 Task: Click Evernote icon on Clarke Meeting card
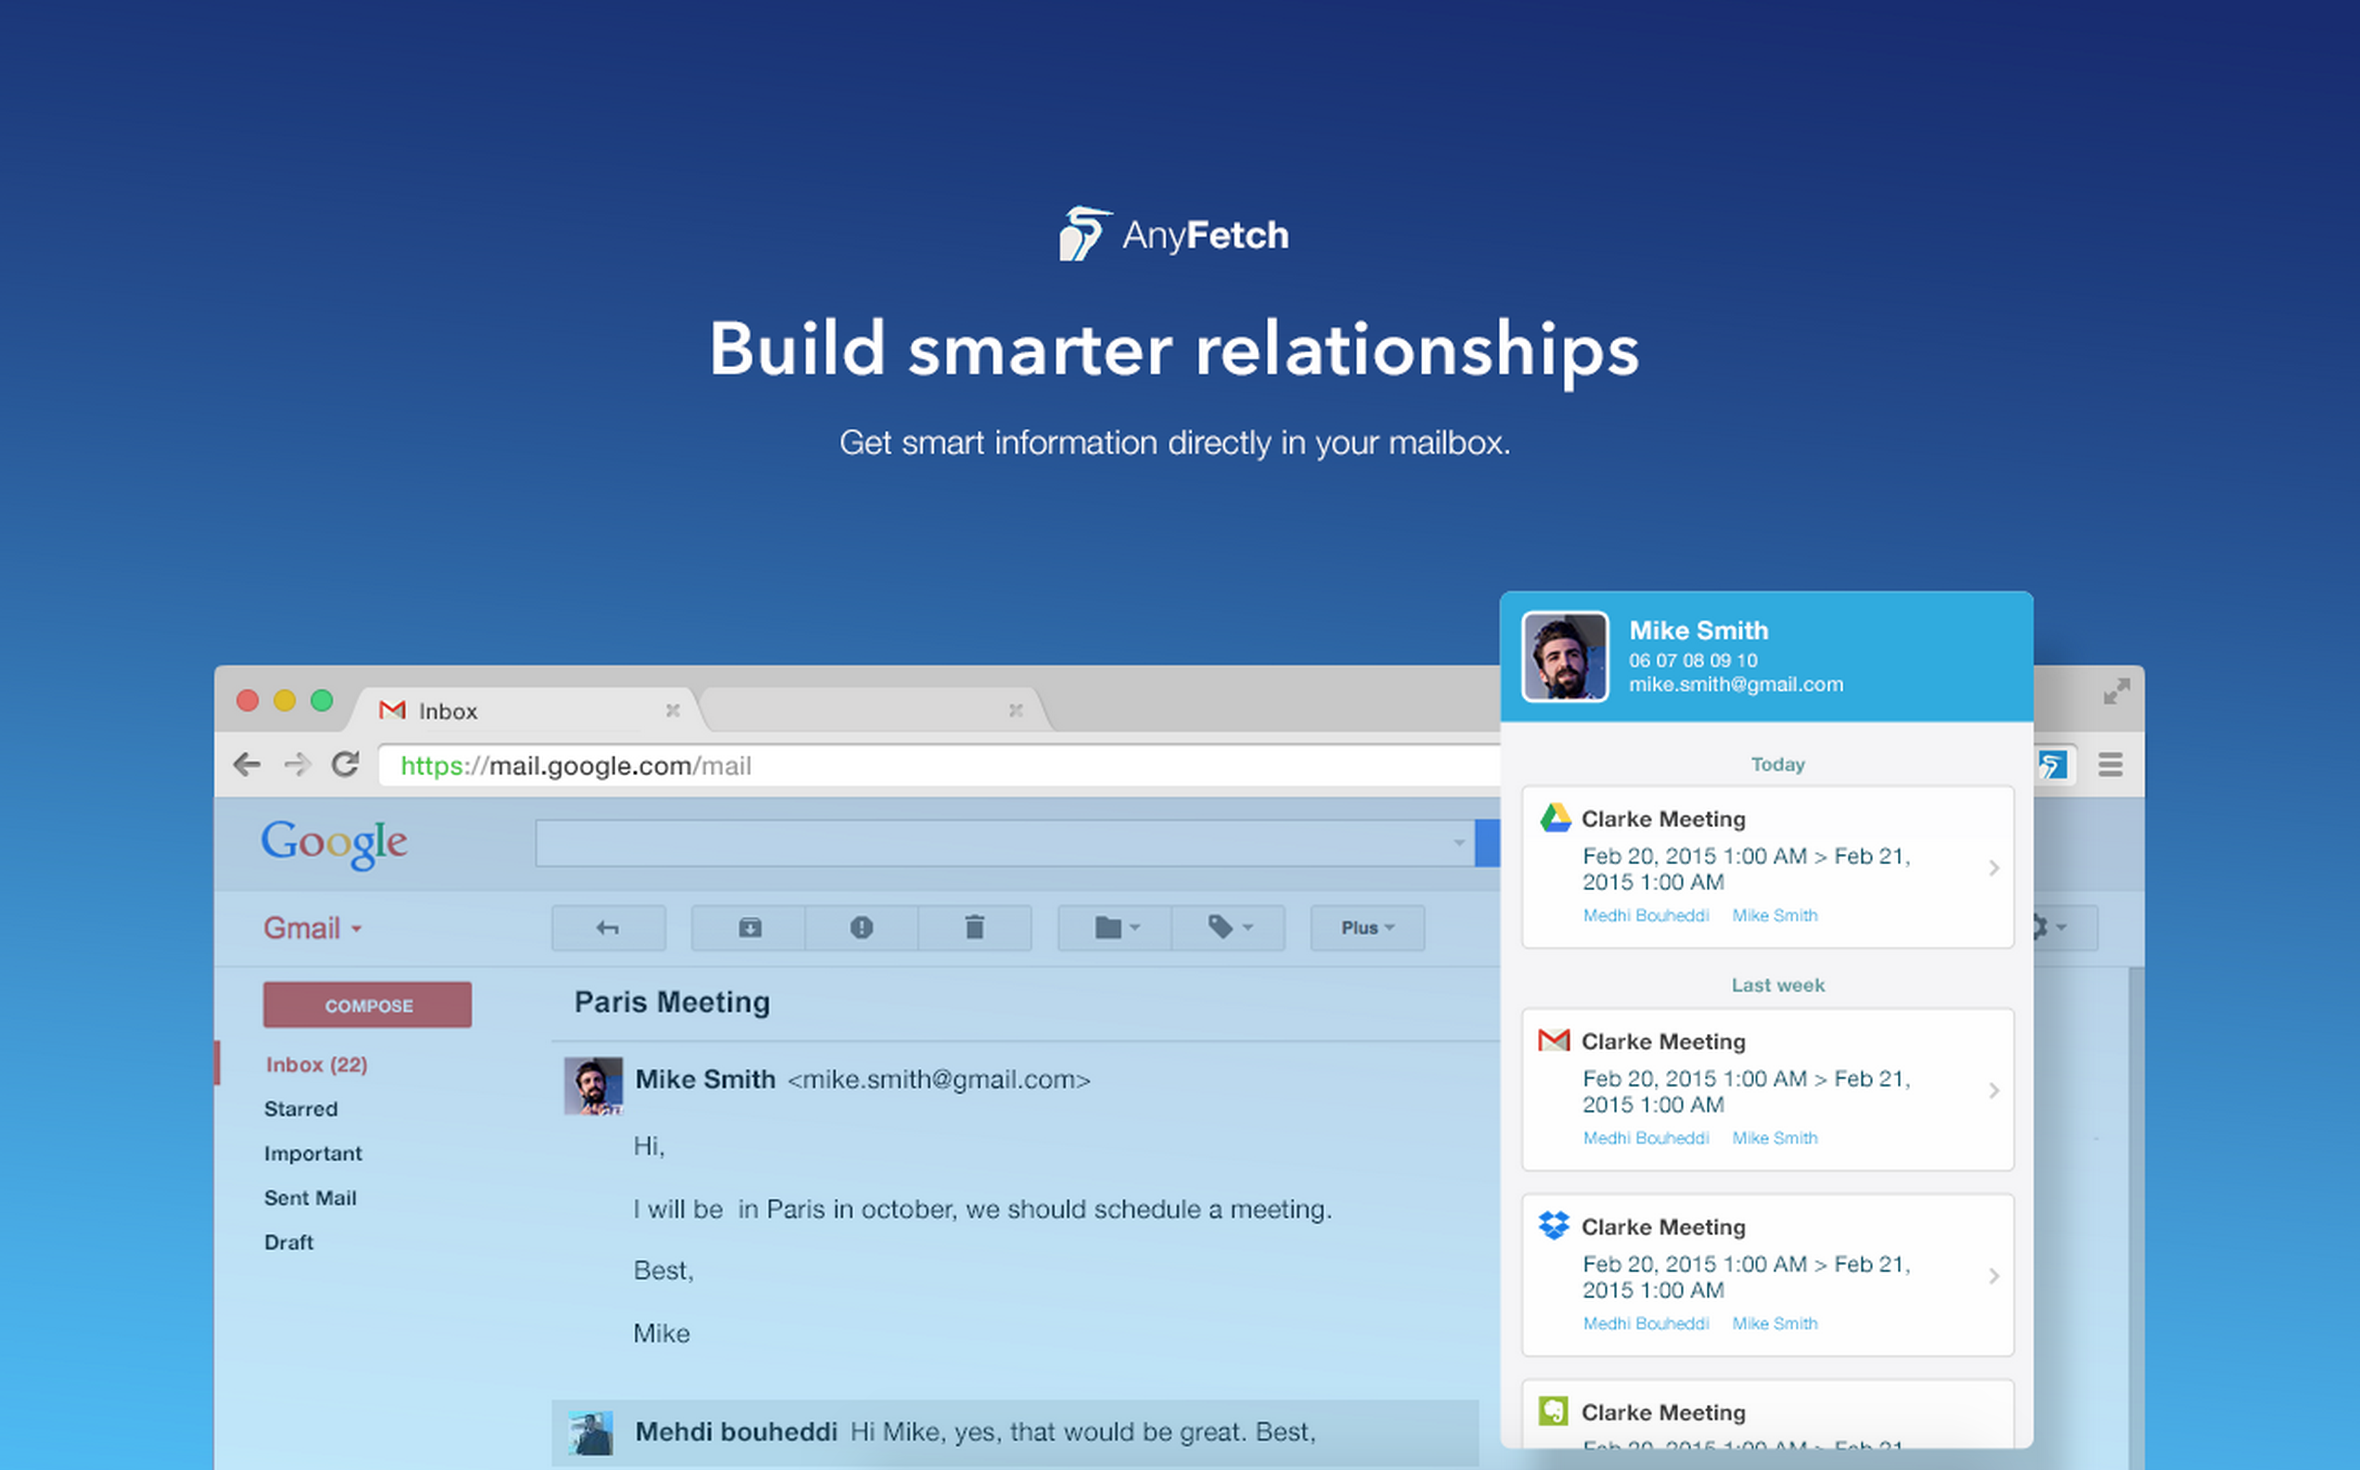click(1554, 1411)
